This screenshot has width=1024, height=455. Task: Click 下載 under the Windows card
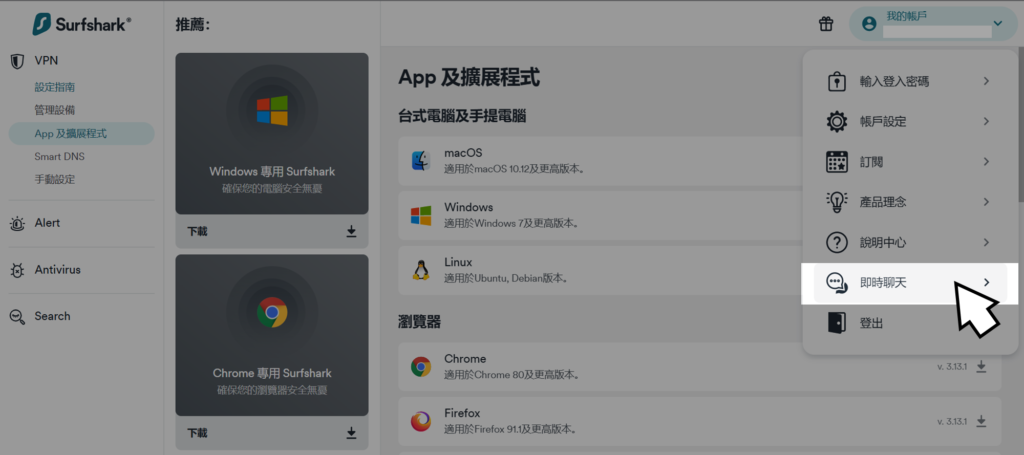[198, 231]
